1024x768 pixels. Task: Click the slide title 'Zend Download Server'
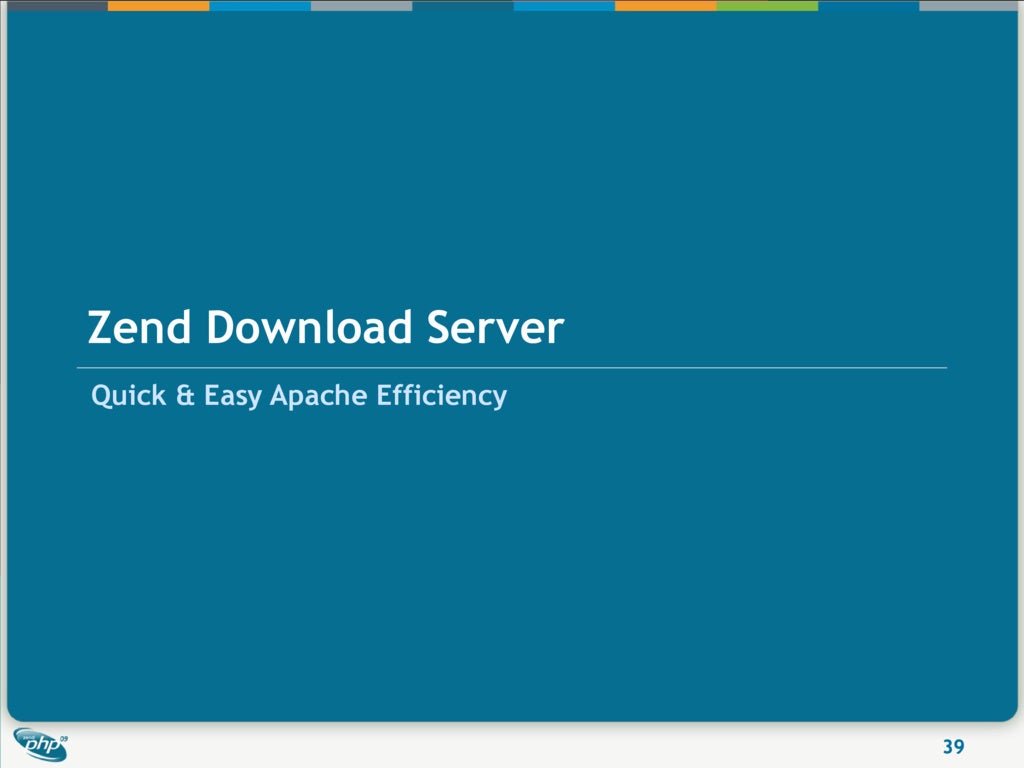point(325,327)
